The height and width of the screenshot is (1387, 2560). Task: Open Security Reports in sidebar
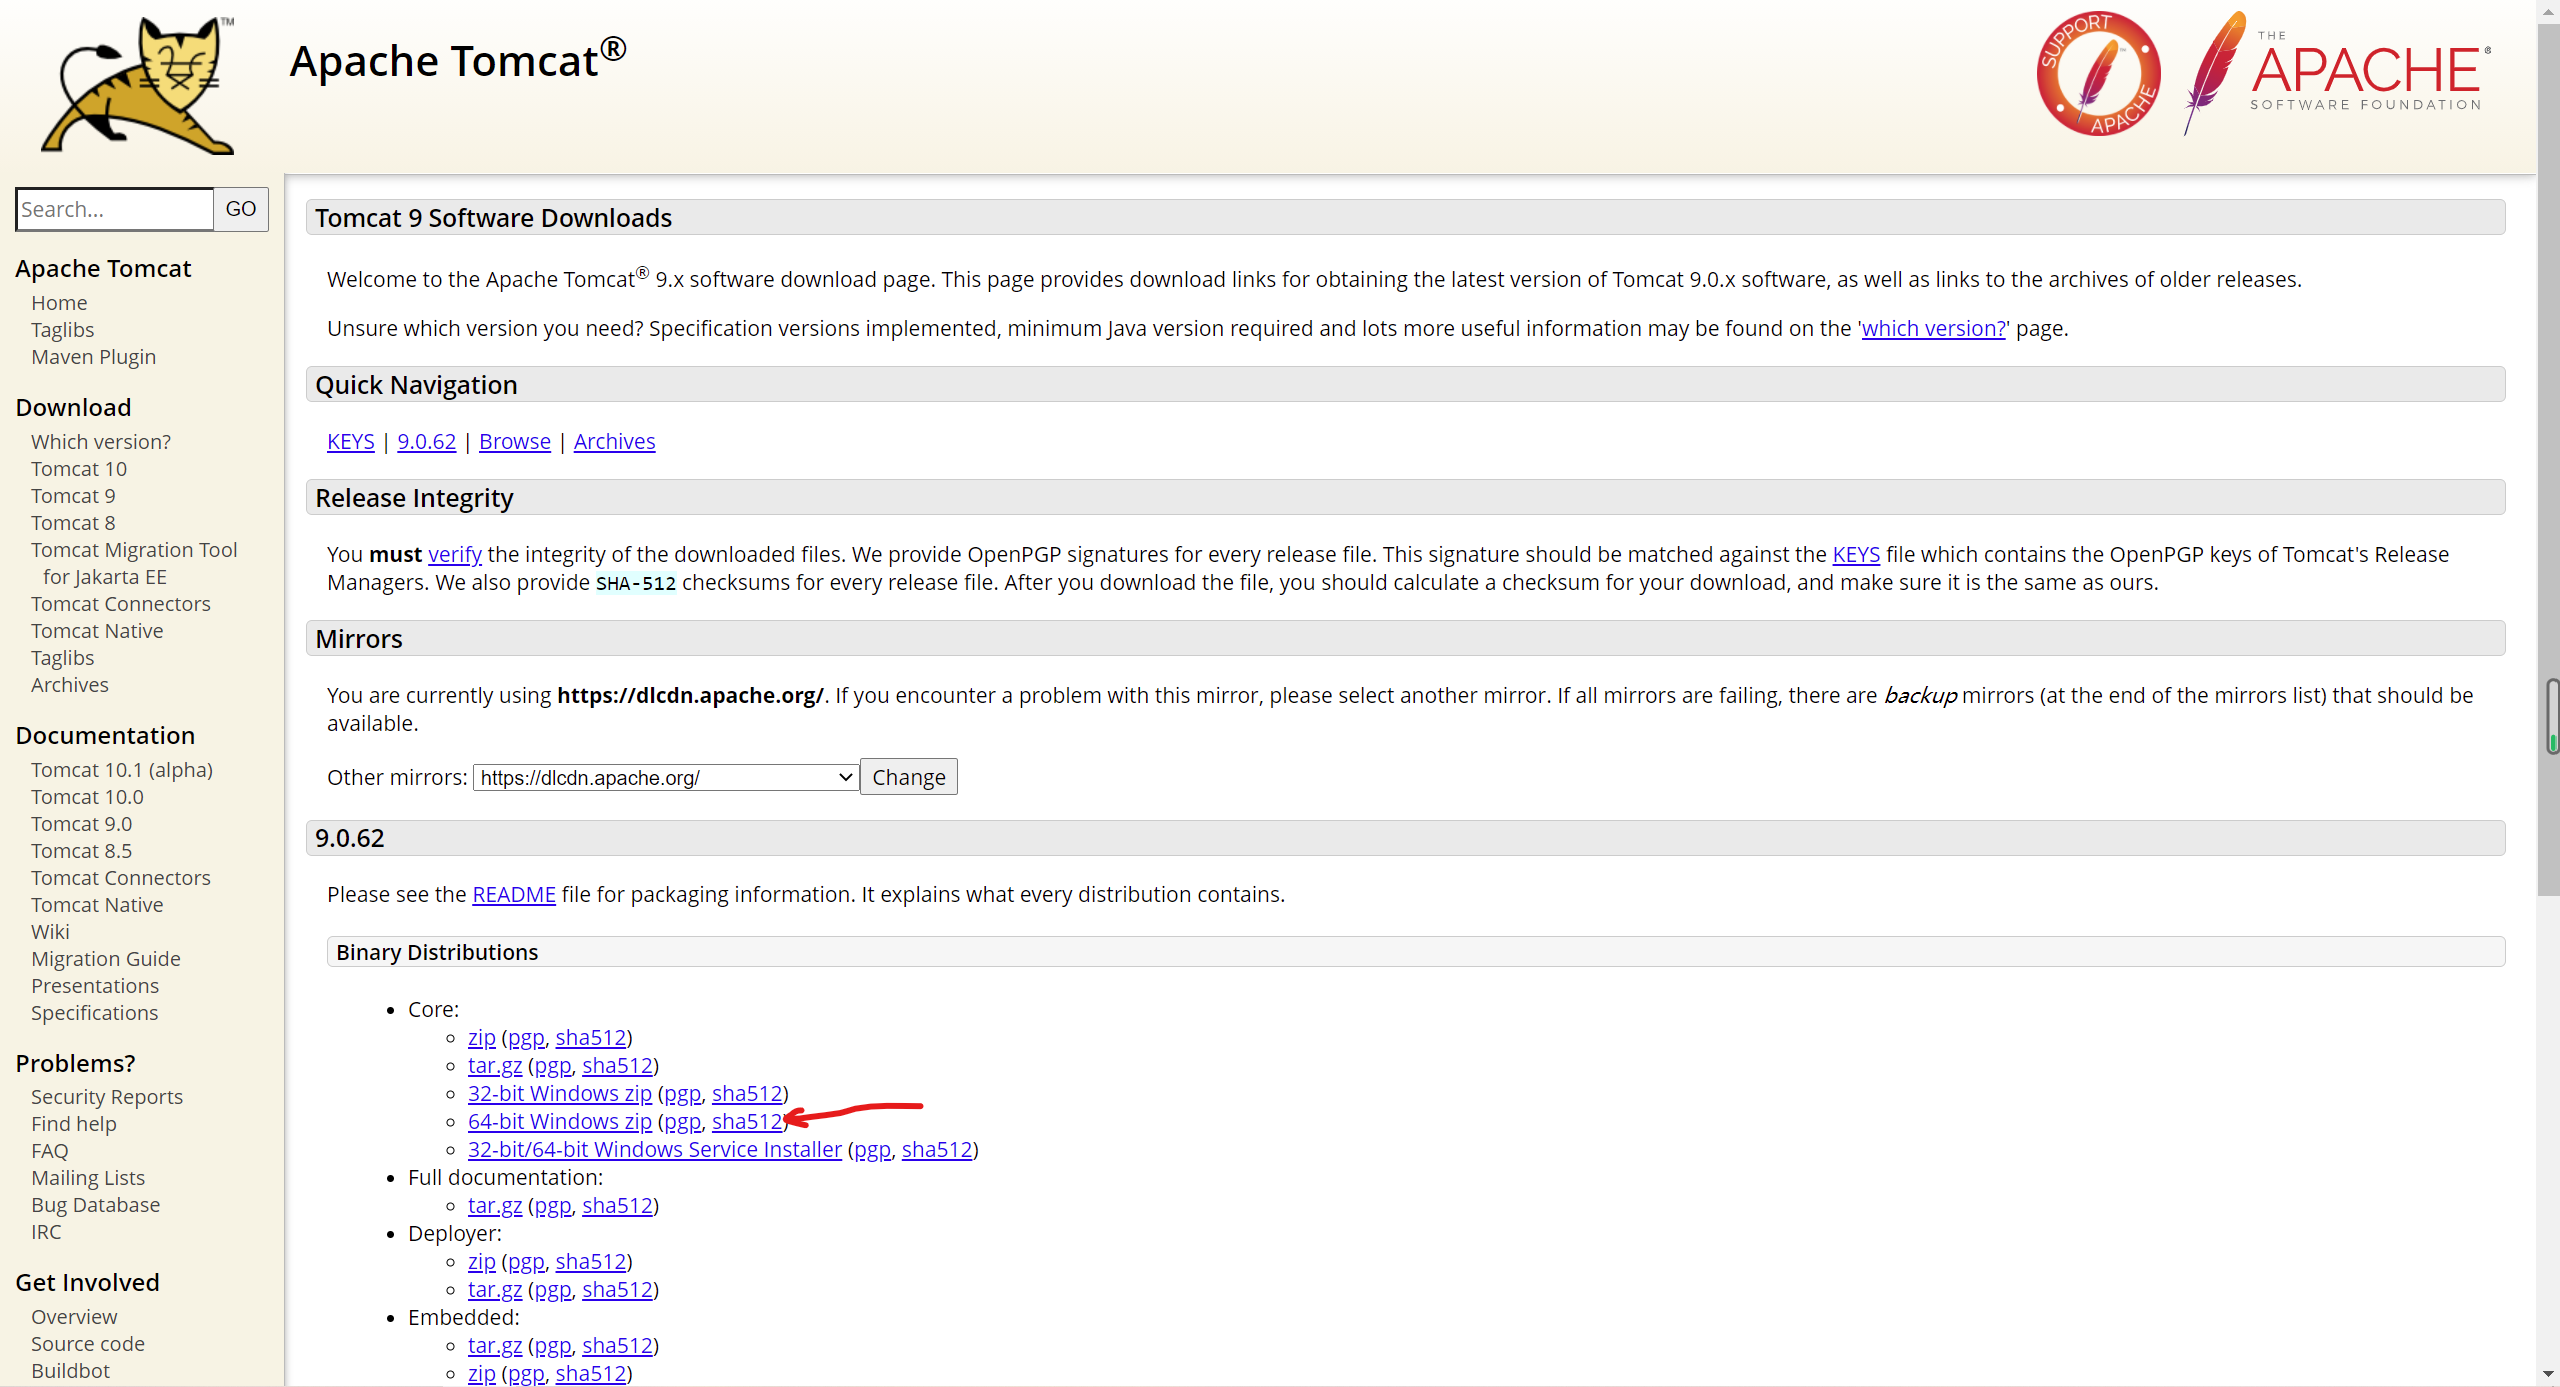107,1096
